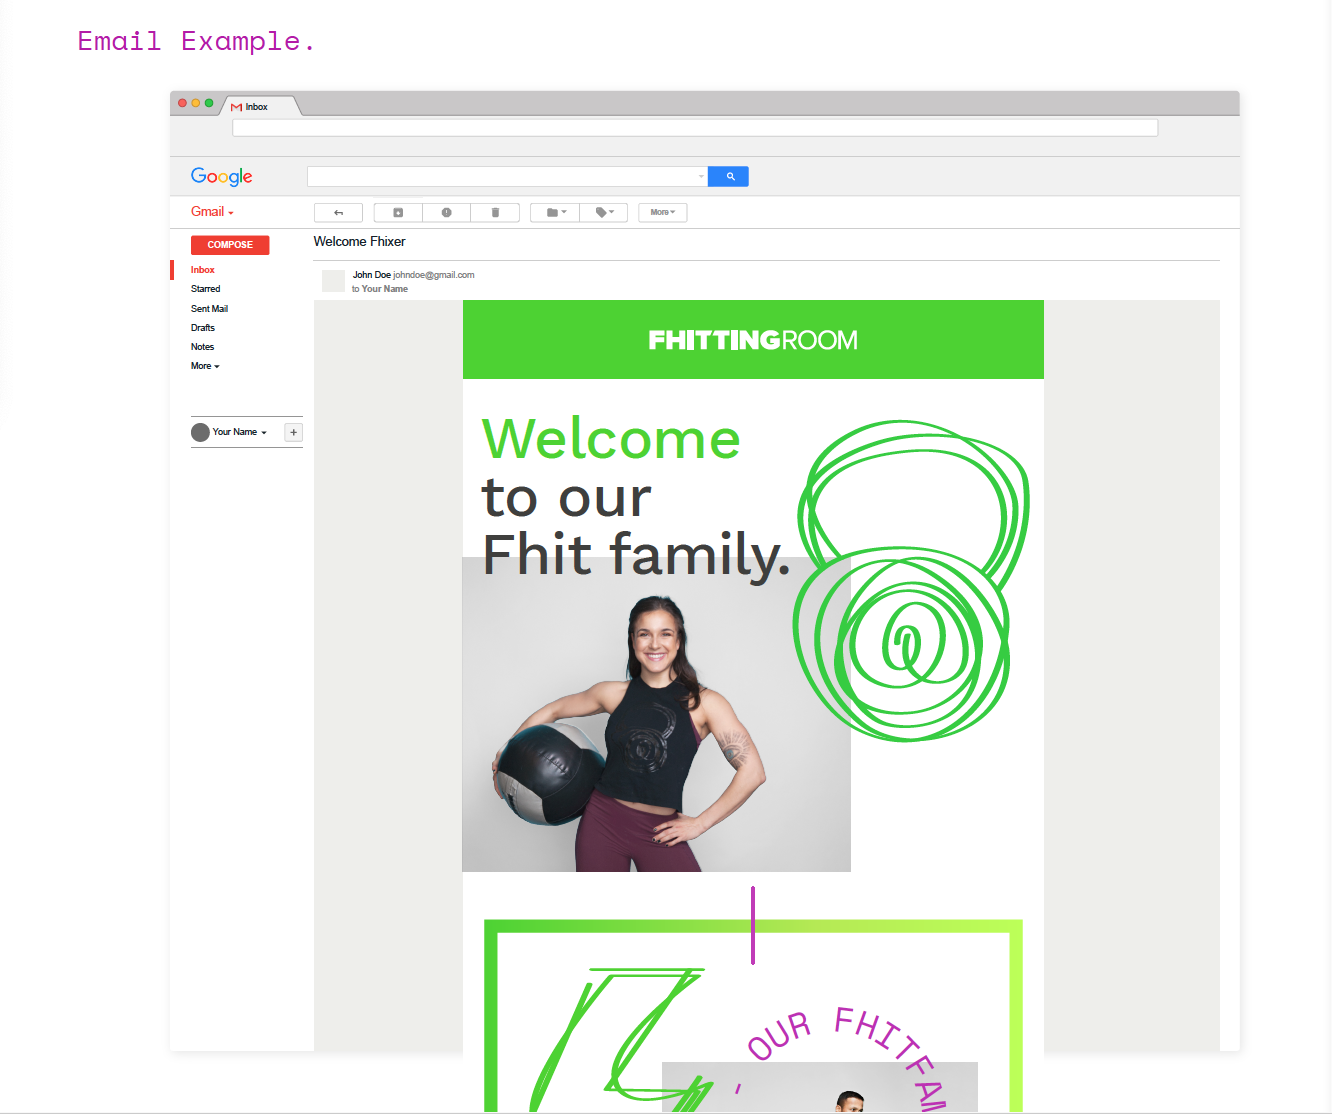The image size is (1332, 1114).
Task: Open the Move to folder dropdown
Action: point(555,212)
